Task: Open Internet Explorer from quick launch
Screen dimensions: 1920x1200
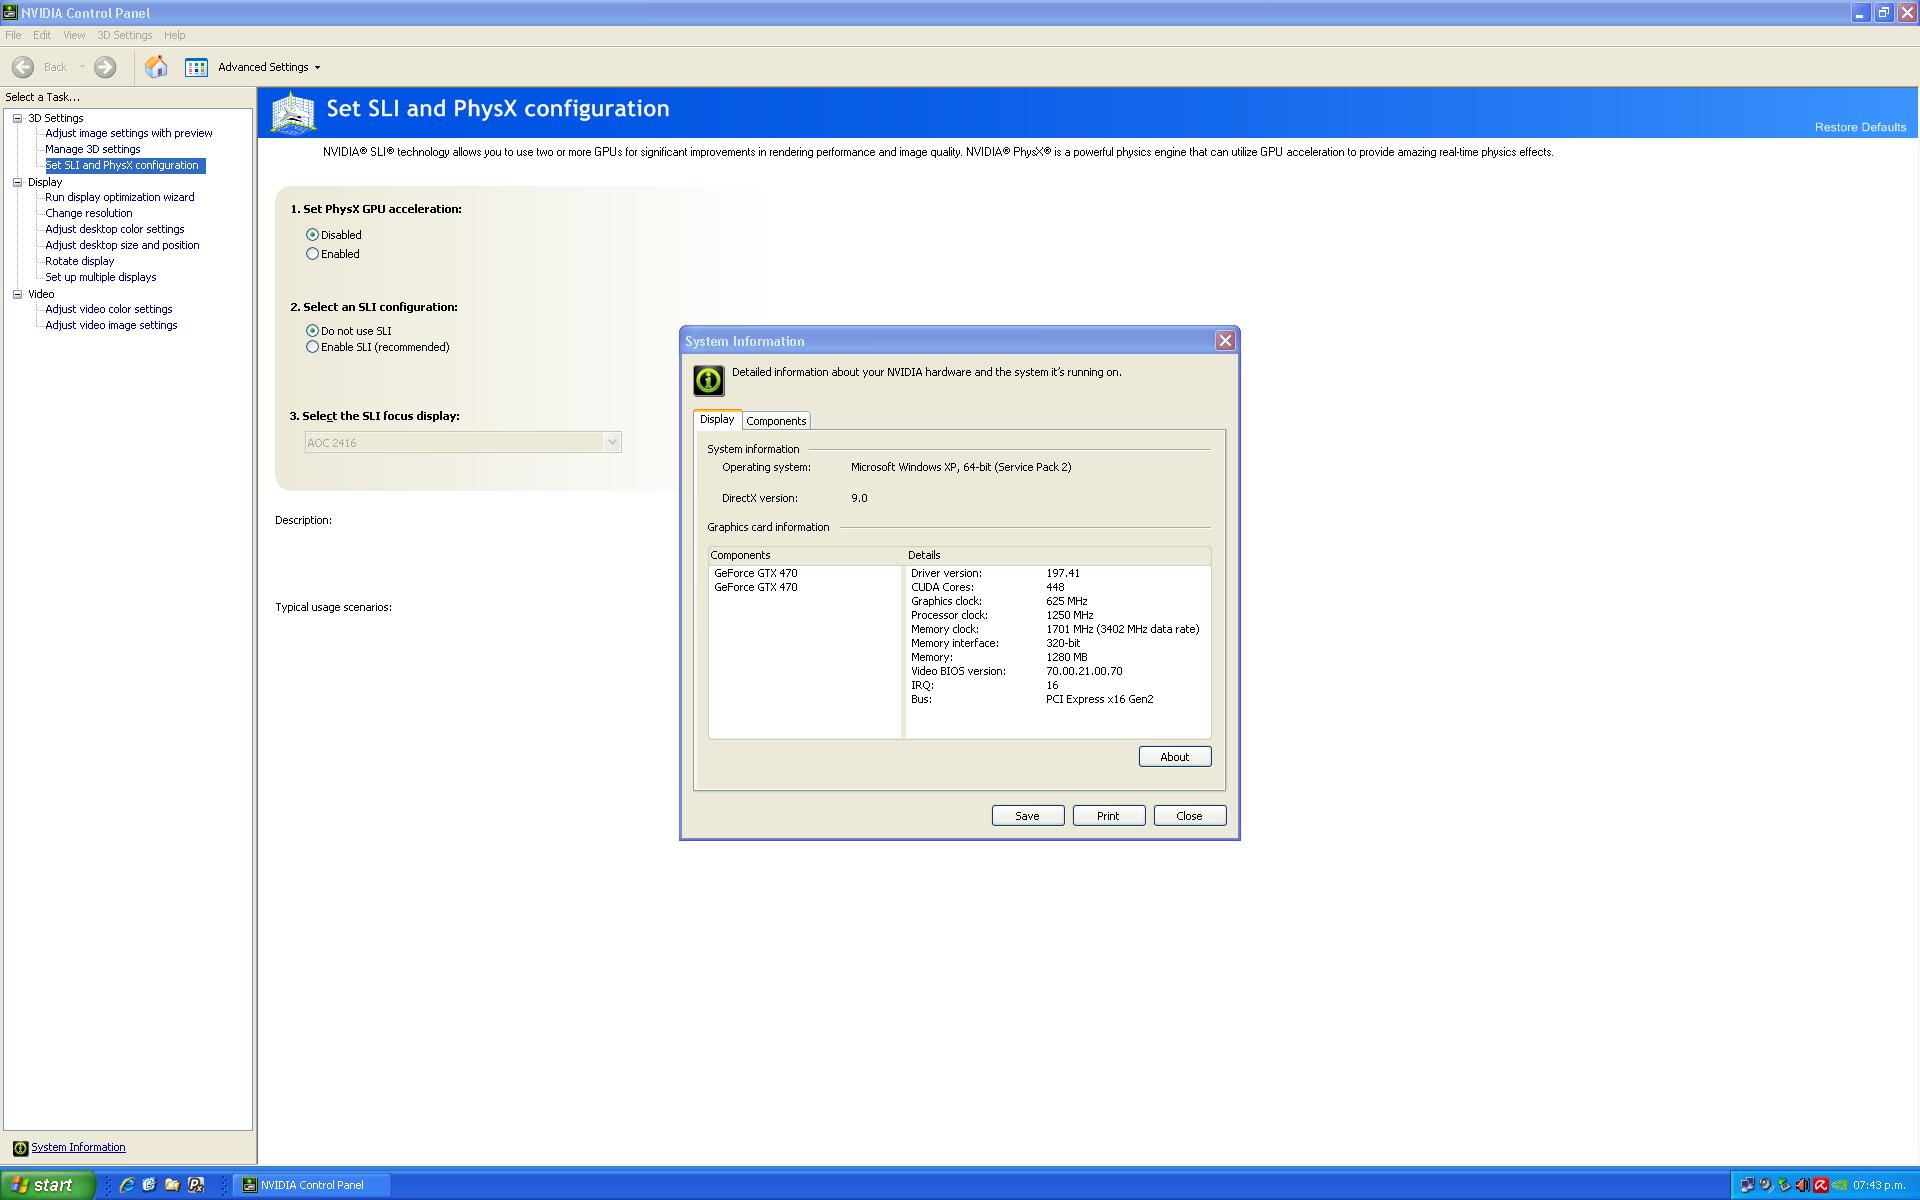Action: [x=127, y=1185]
